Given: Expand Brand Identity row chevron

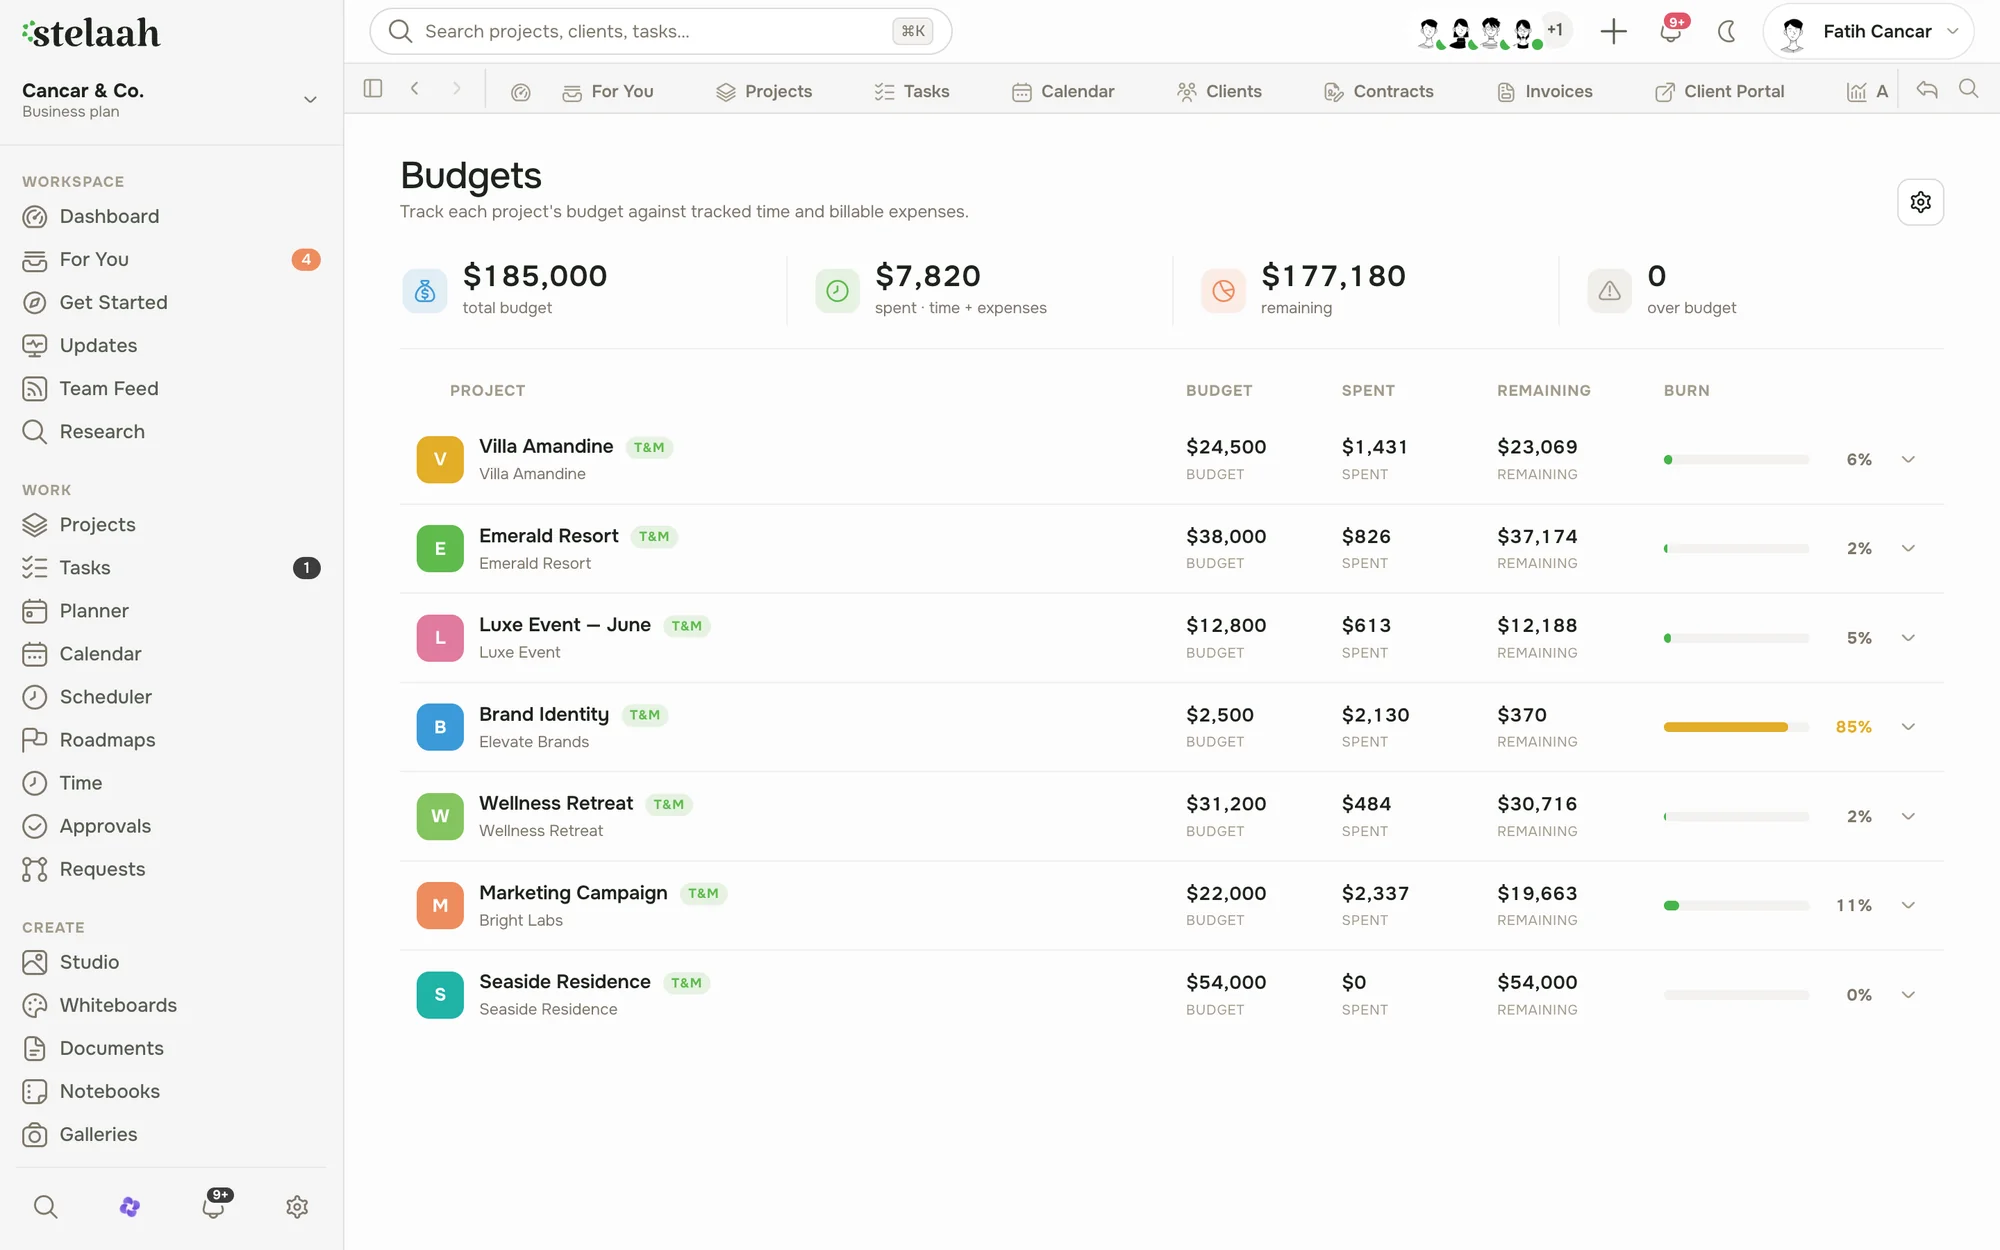Looking at the screenshot, I should tap(1908, 727).
